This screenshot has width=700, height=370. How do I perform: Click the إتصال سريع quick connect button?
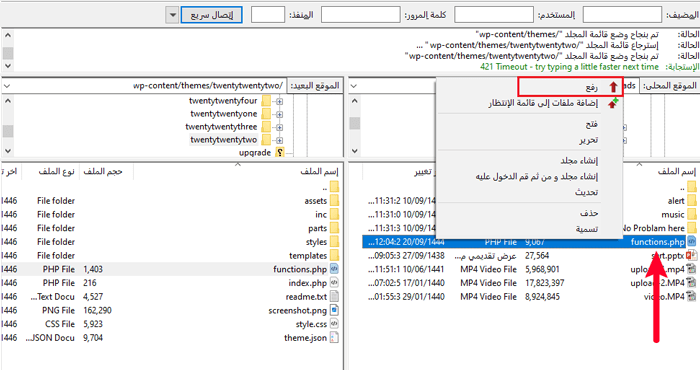pyautogui.click(x=212, y=15)
